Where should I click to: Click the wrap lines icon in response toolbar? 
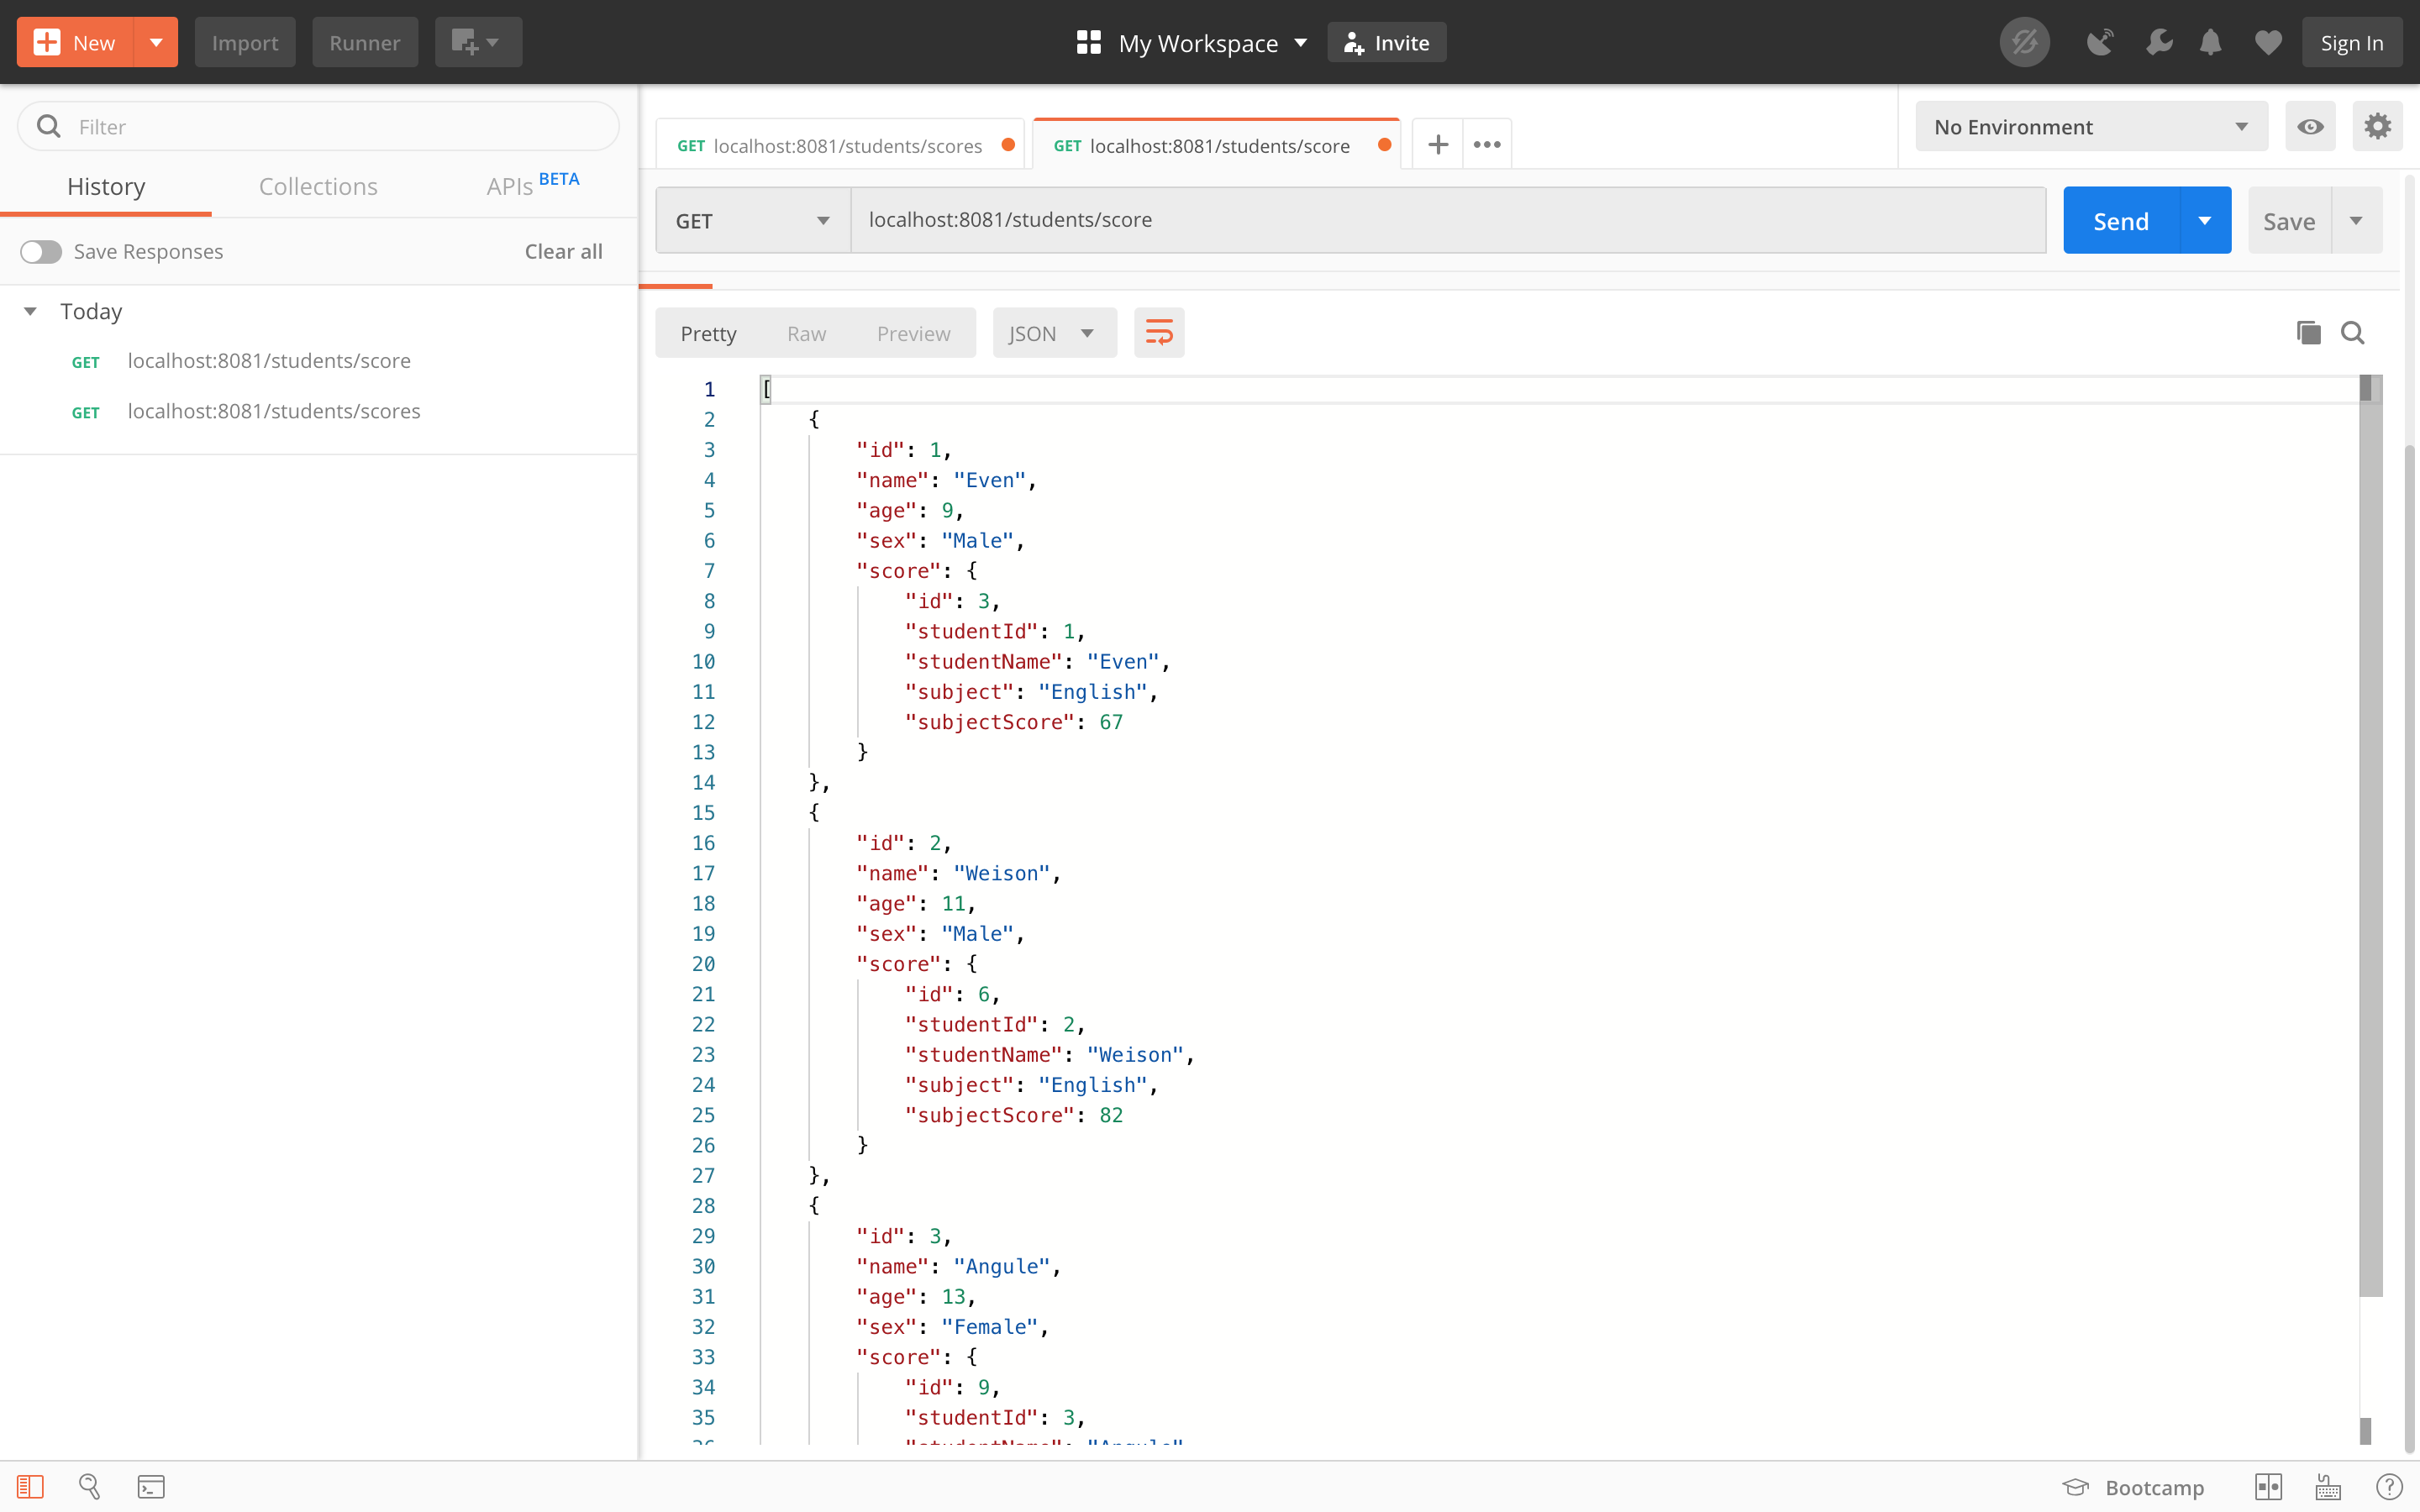(x=1158, y=333)
